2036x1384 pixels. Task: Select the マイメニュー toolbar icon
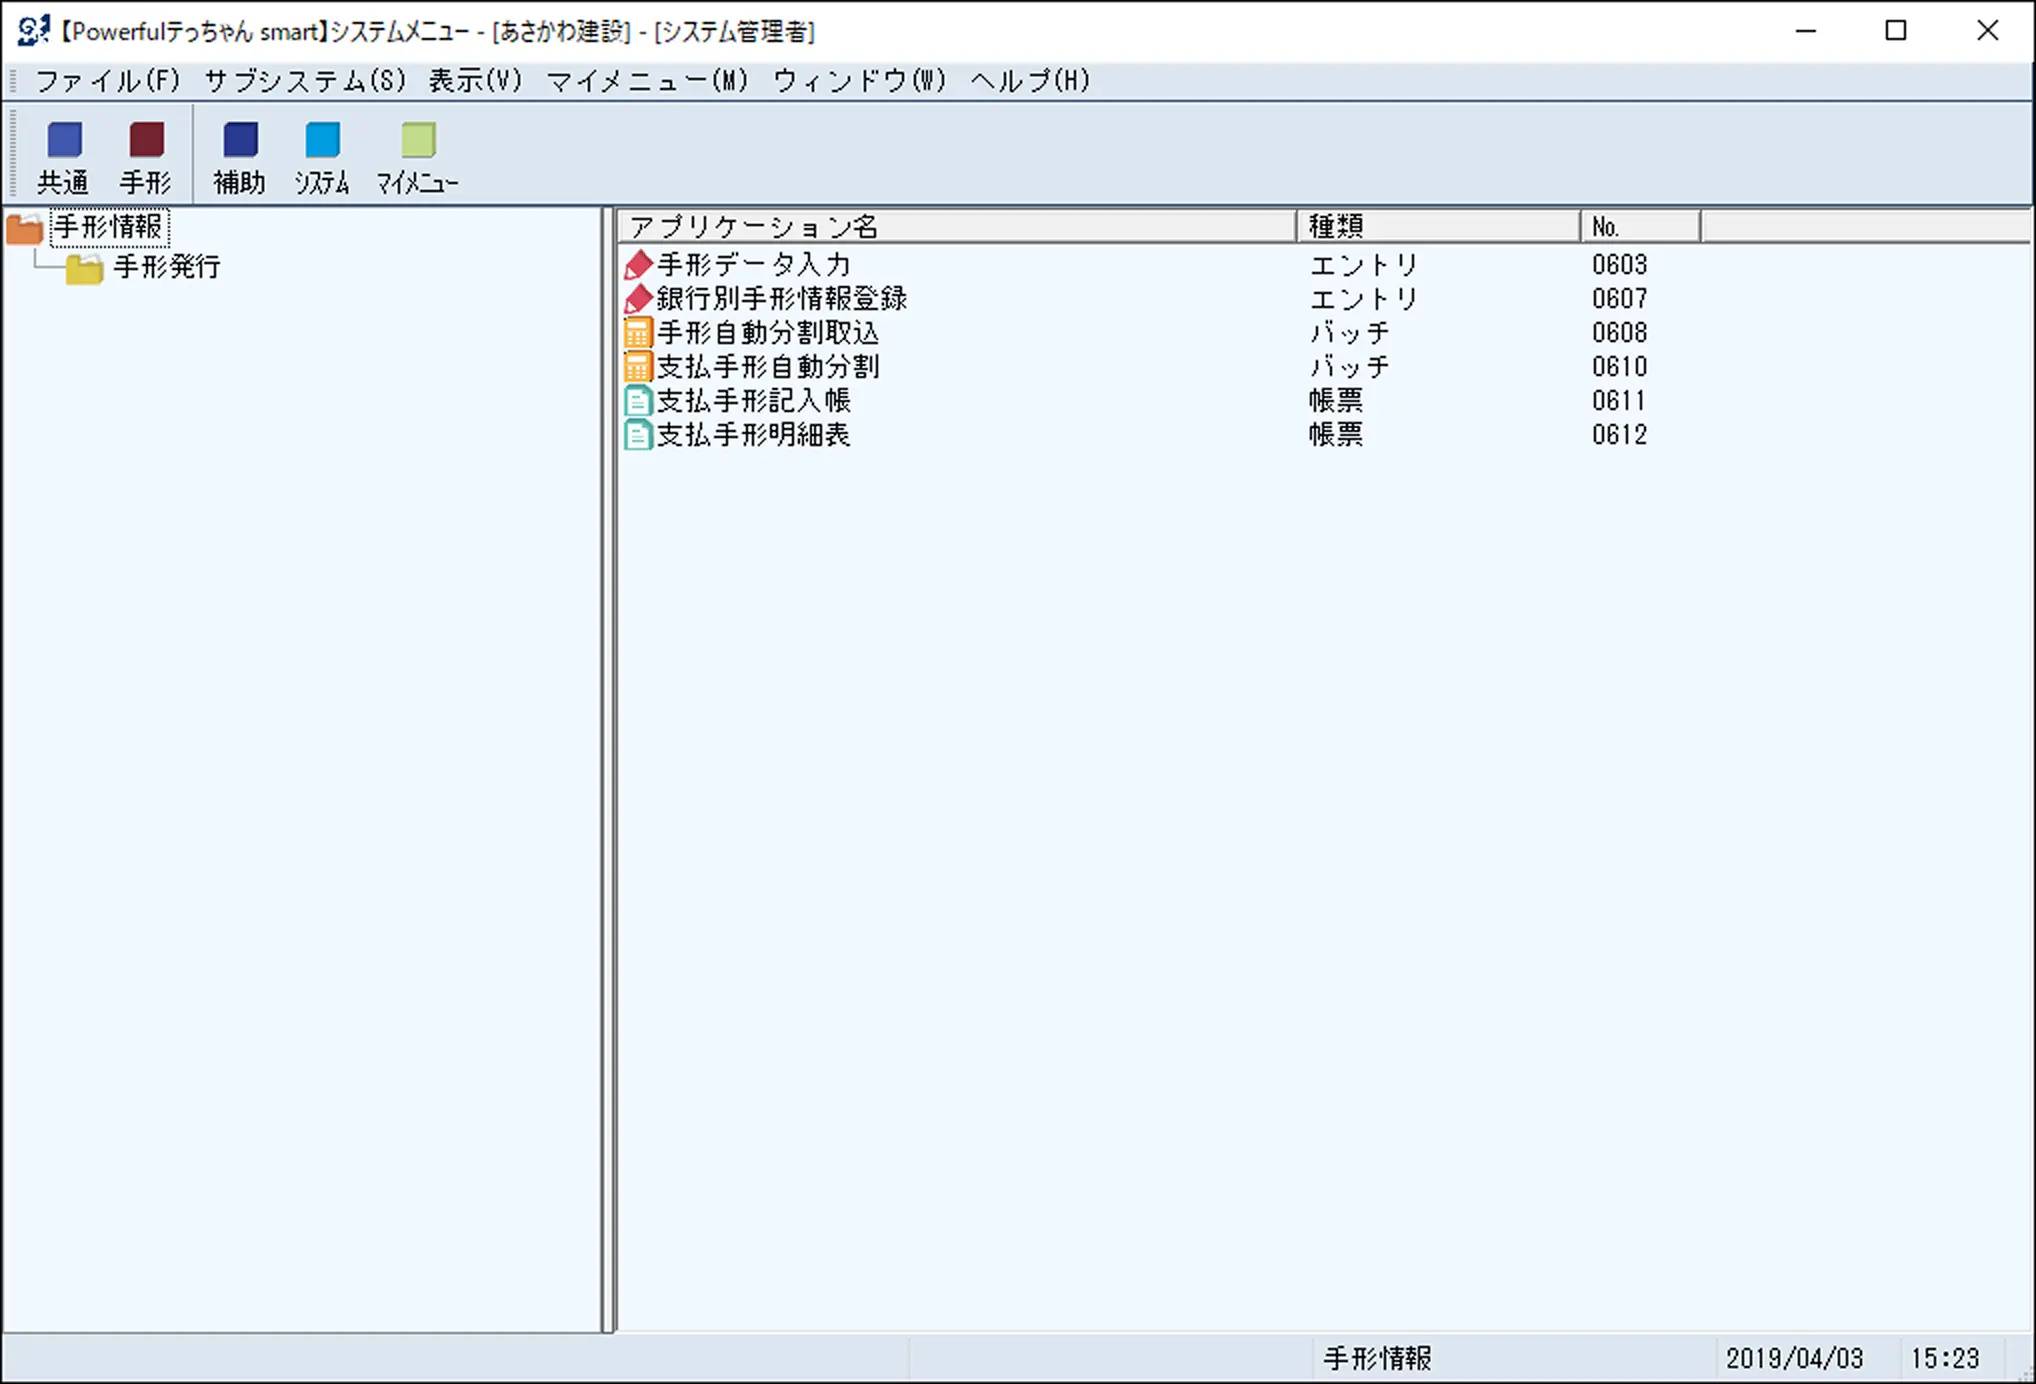point(417,155)
